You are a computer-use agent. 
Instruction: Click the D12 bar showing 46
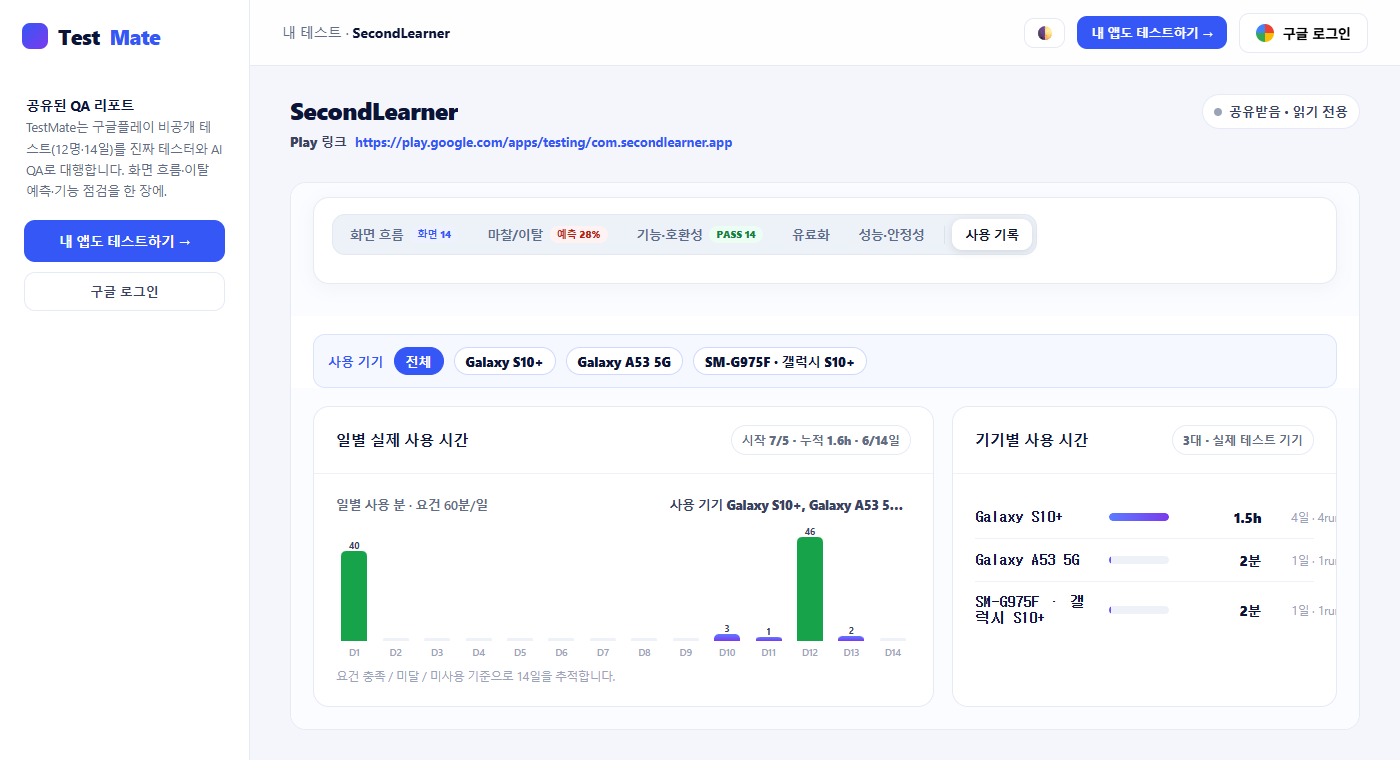pos(810,589)
